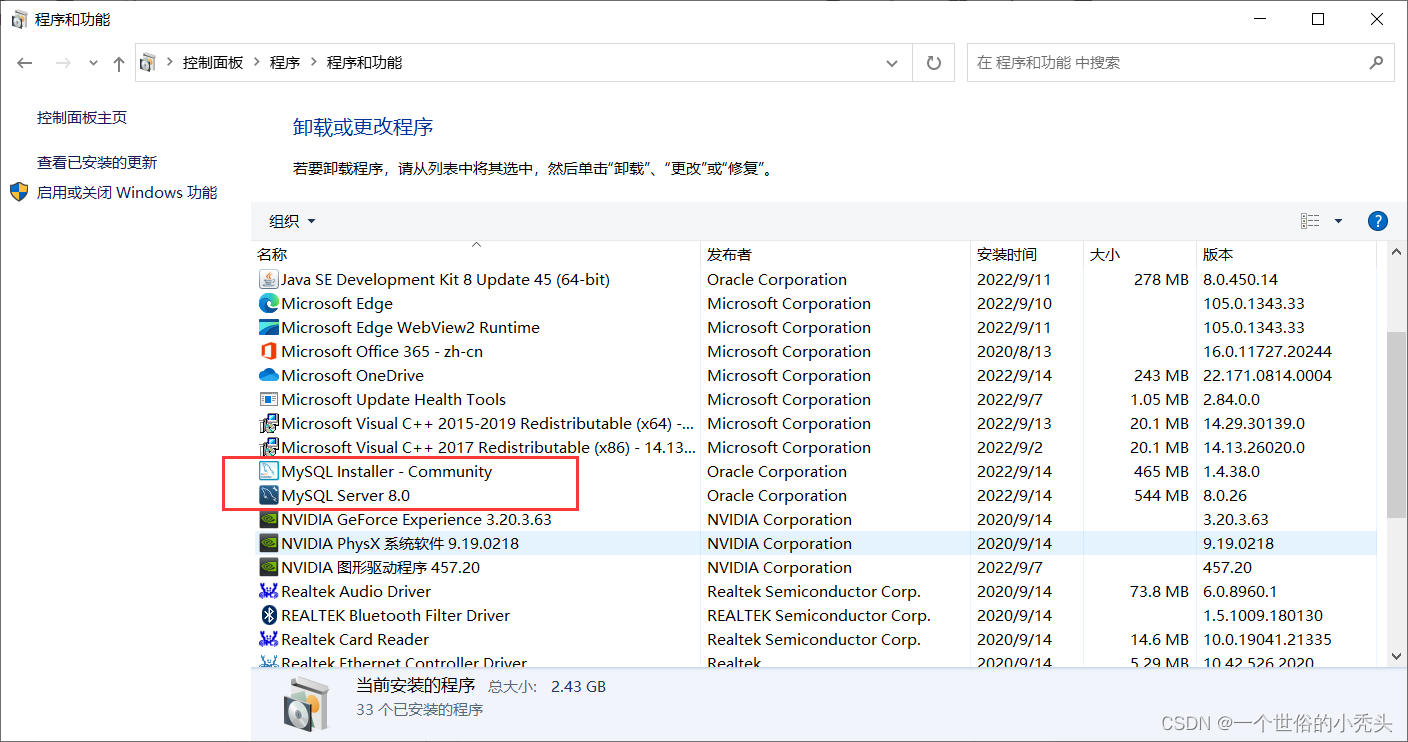Image resolution: width=1408 pixels, height=742 pixels.
Task: Select the Microsoft Office 365 icon
Action: 268,351
